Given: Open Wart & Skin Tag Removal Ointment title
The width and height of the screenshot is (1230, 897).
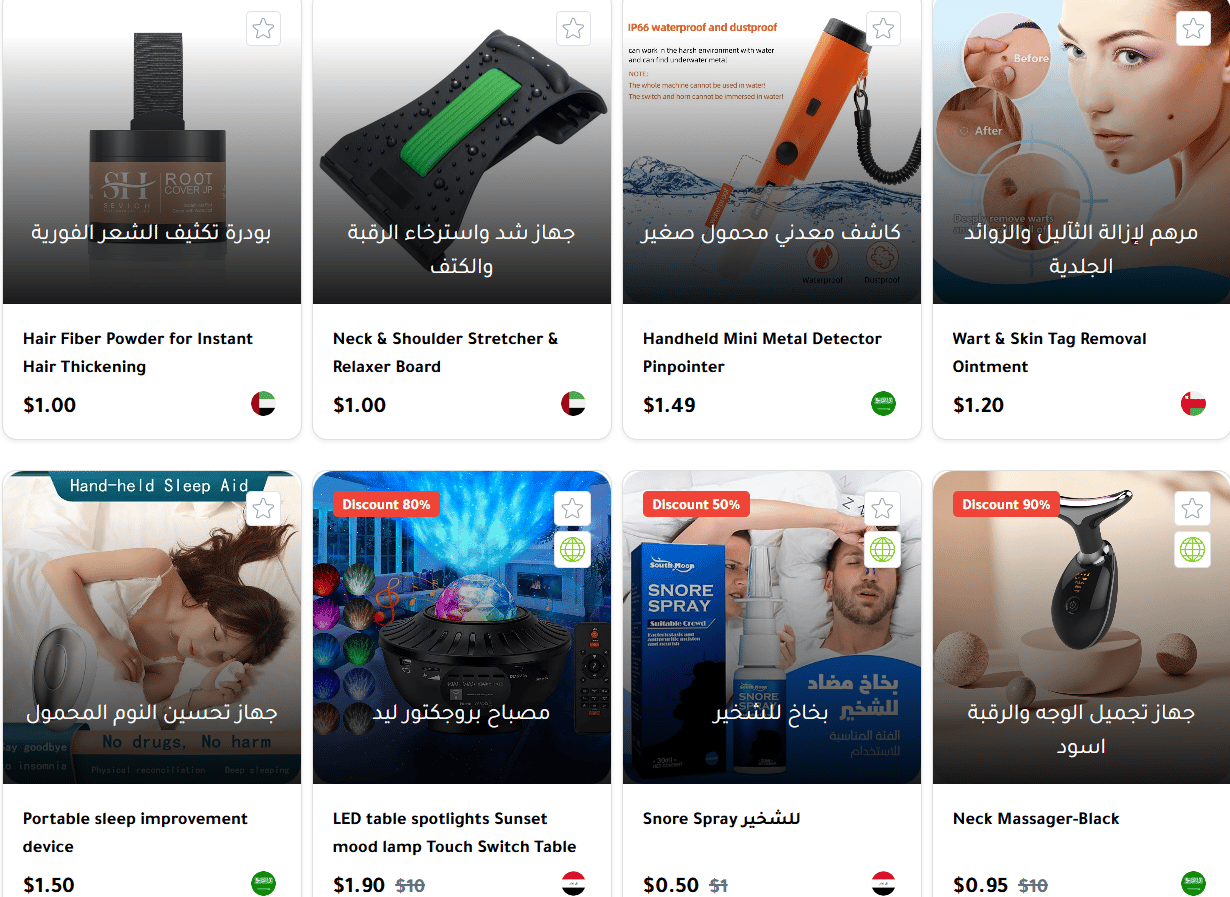Looking at the screenshot, I should 1050,352.
